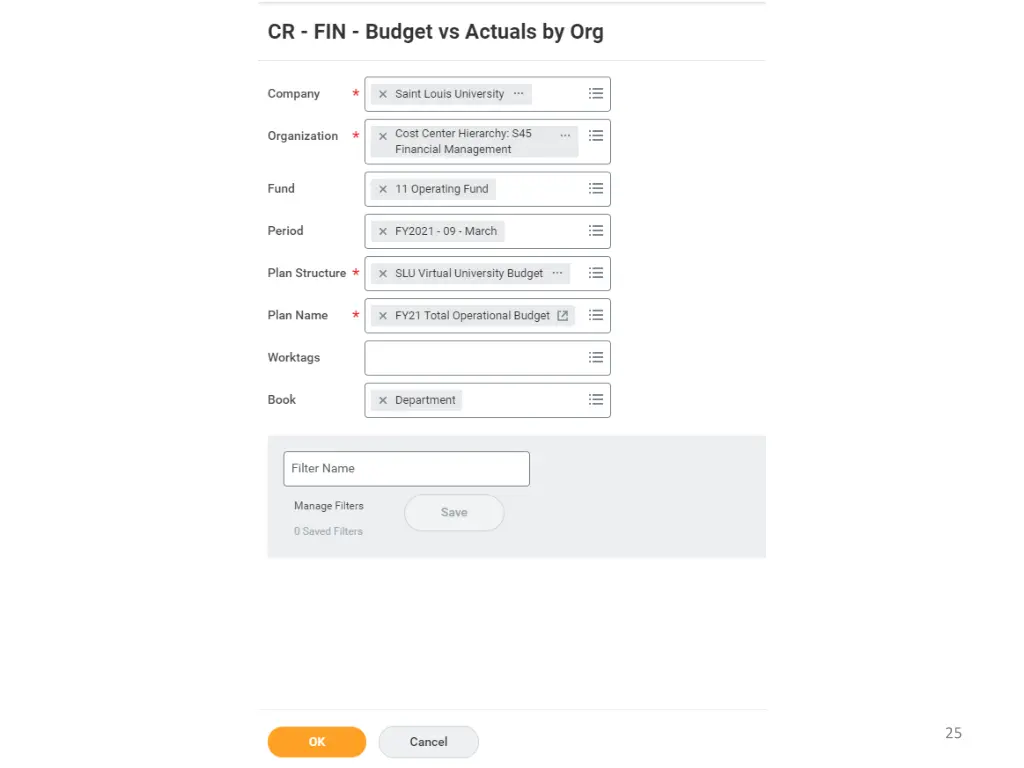Open the Company field prompt list icon

pos(596,94)
